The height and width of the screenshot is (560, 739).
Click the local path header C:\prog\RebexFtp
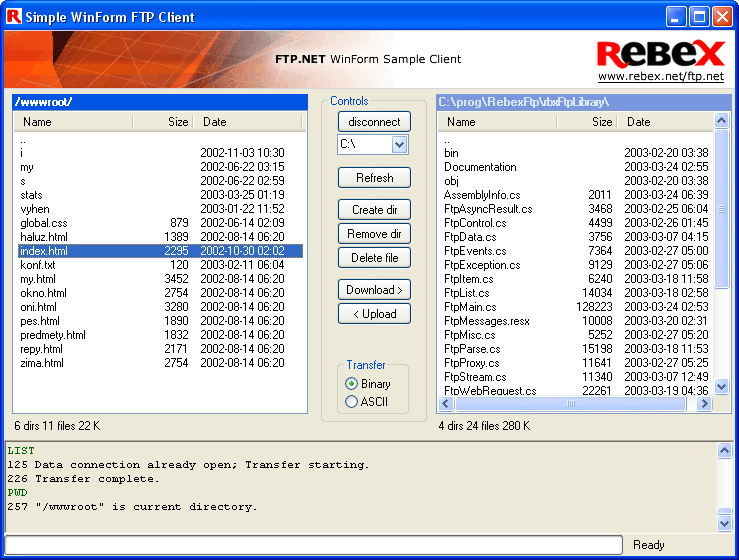(584, 102)
